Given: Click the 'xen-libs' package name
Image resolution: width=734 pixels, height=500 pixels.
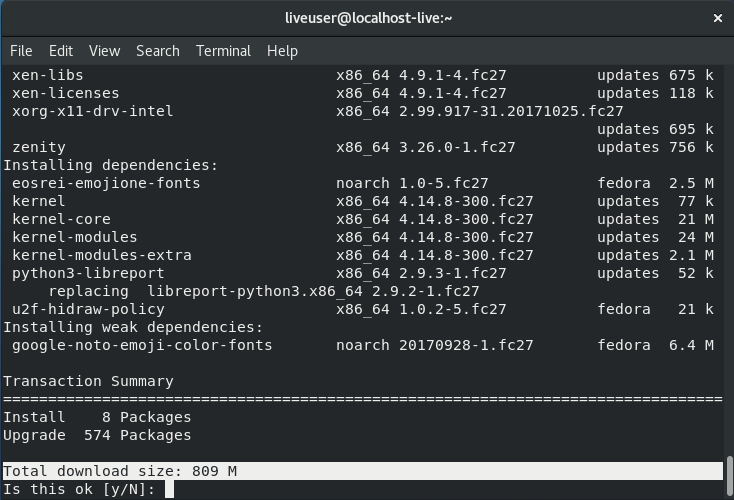Looking at the screenshot, I should (x=48, y=75).
